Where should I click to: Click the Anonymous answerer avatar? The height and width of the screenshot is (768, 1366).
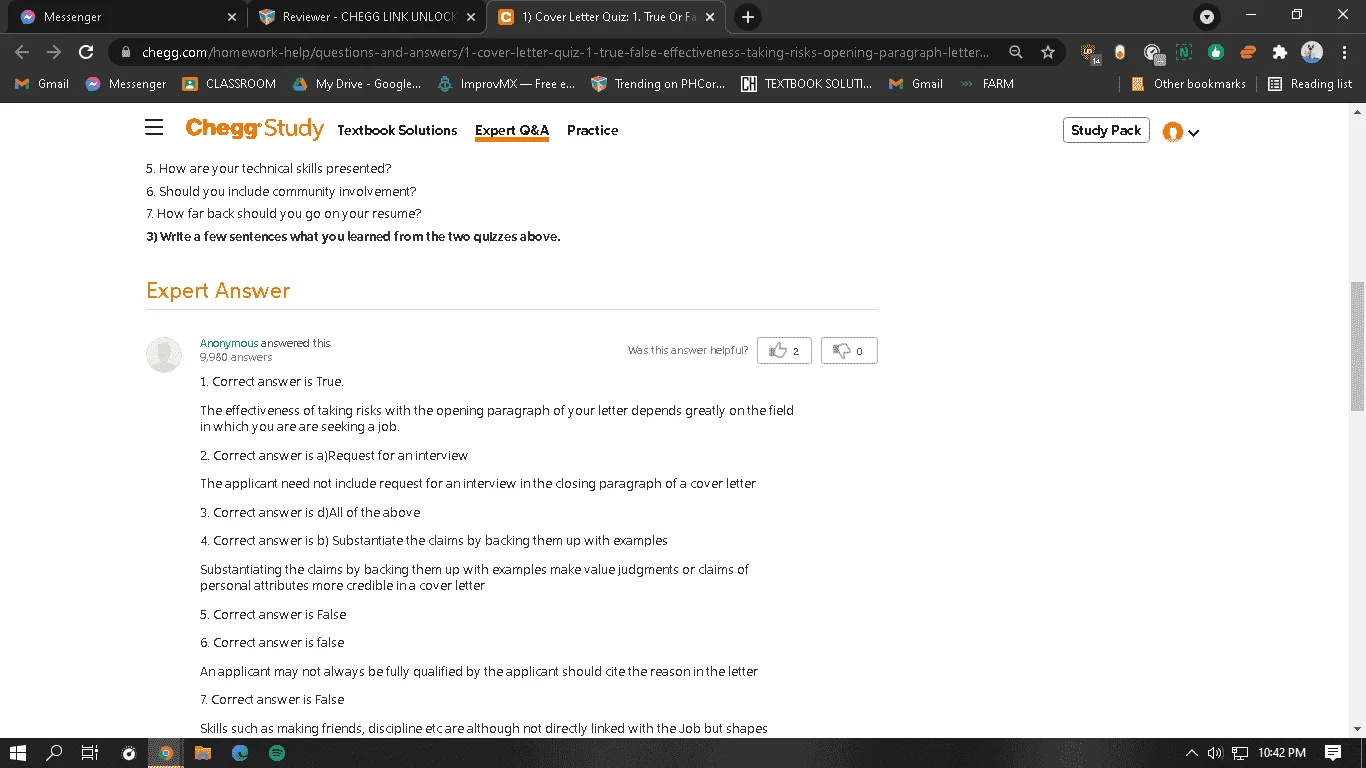[164, 355]
